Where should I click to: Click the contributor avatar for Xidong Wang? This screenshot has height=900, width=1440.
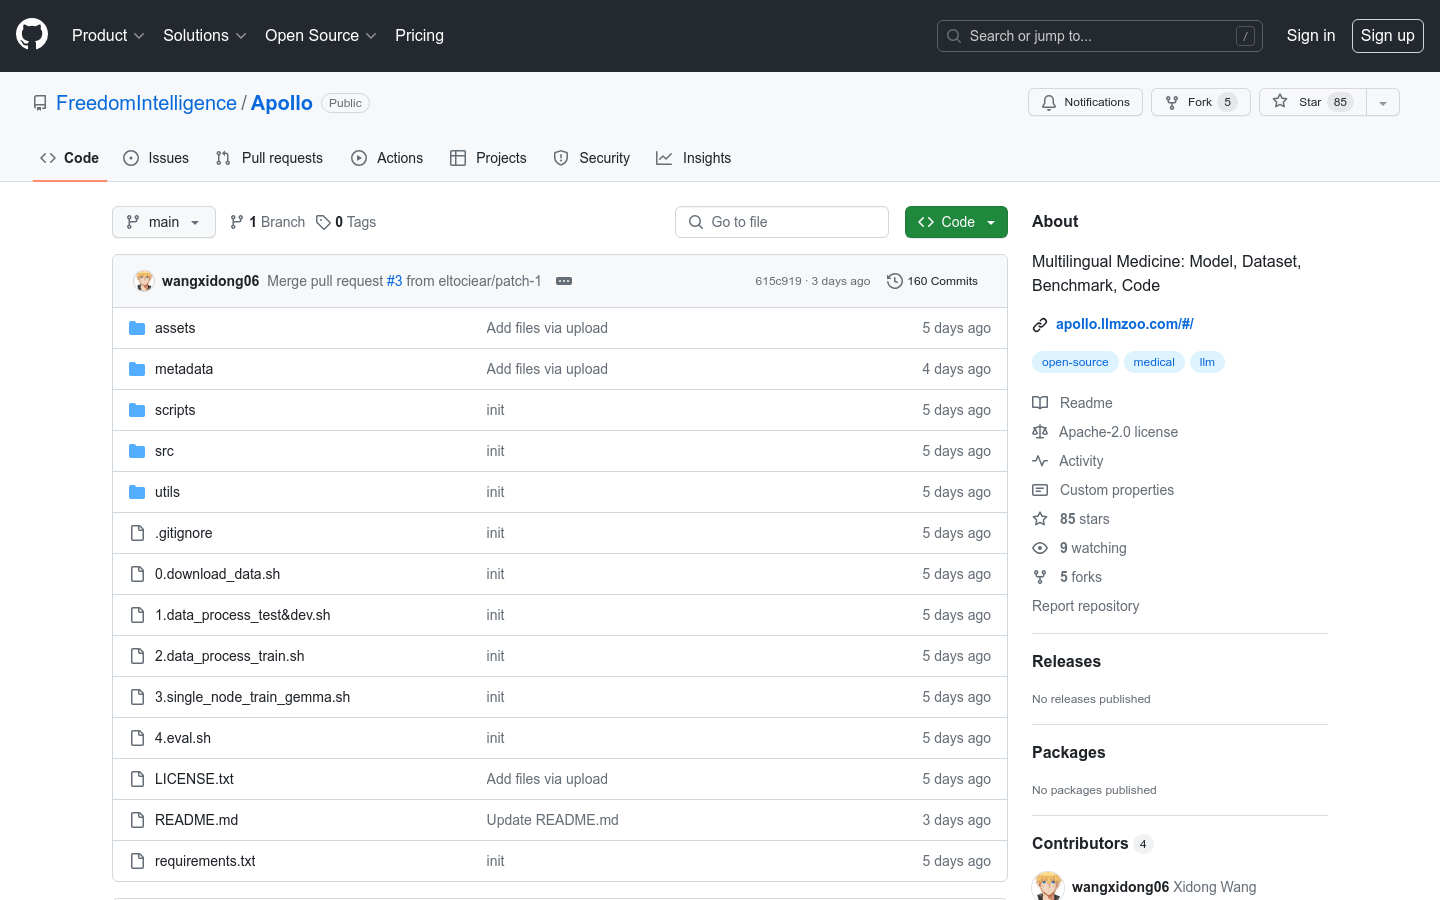coord(1048,887)
